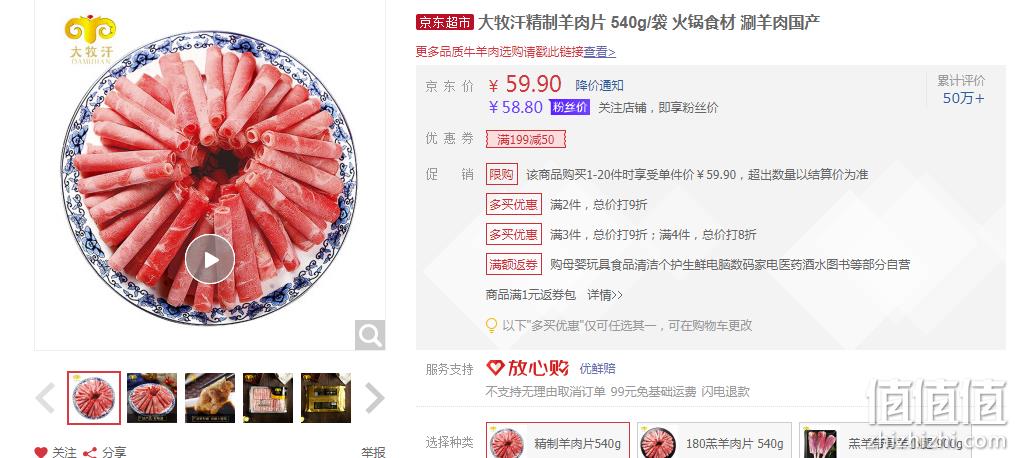Click 举报 report link
The height and width of the screenshot is (458, 1016).
pyautogui.click(x=374, y=452)
